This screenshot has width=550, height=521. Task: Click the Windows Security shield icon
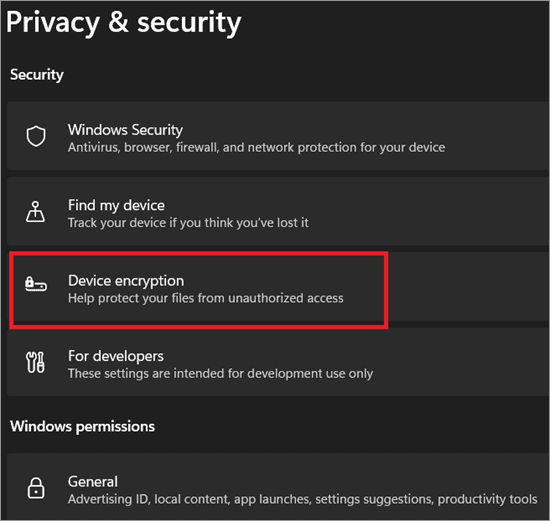coord(36,136)
